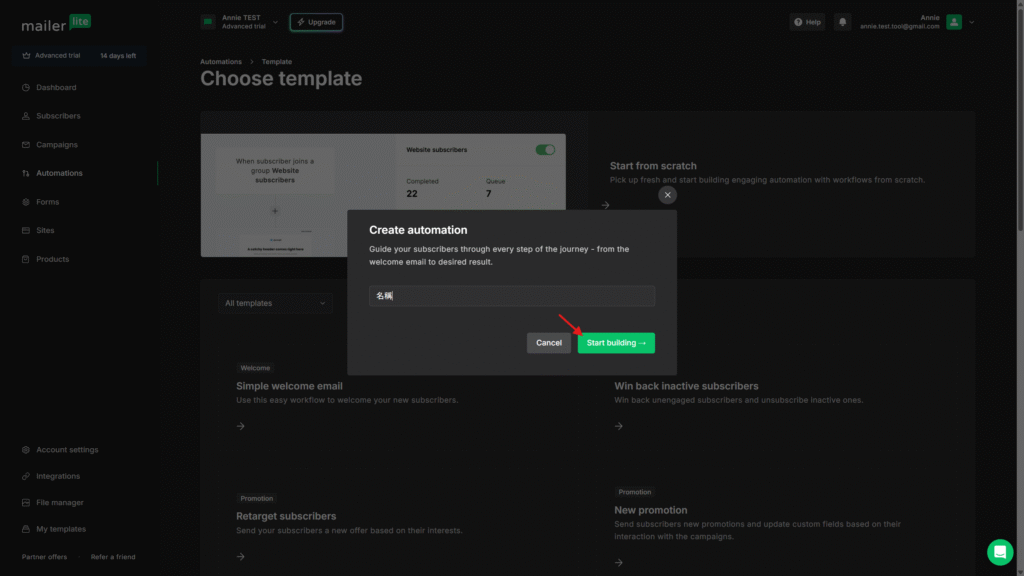Open the Annie user profile menu

(960, 22)
